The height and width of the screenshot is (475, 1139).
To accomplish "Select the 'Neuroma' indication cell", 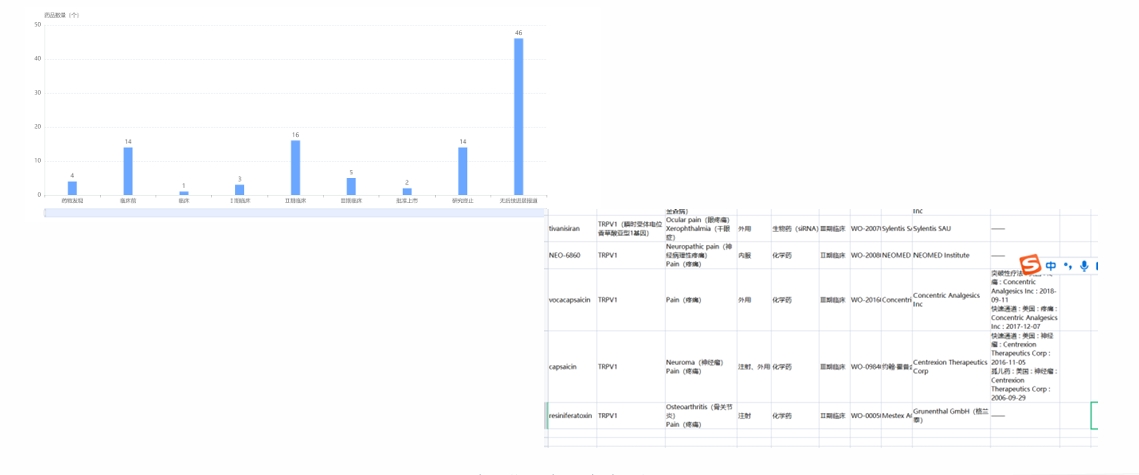I will click(x=700, y=367).
